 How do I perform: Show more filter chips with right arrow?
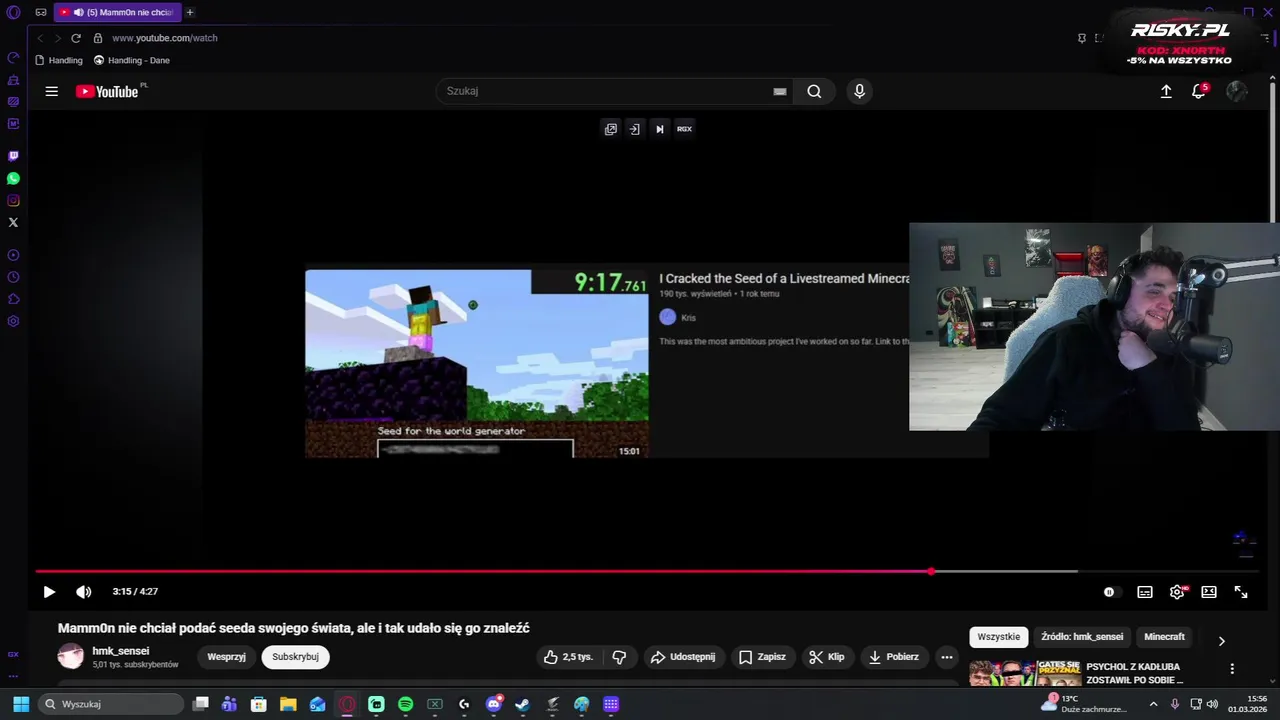tap(1221, 641)
